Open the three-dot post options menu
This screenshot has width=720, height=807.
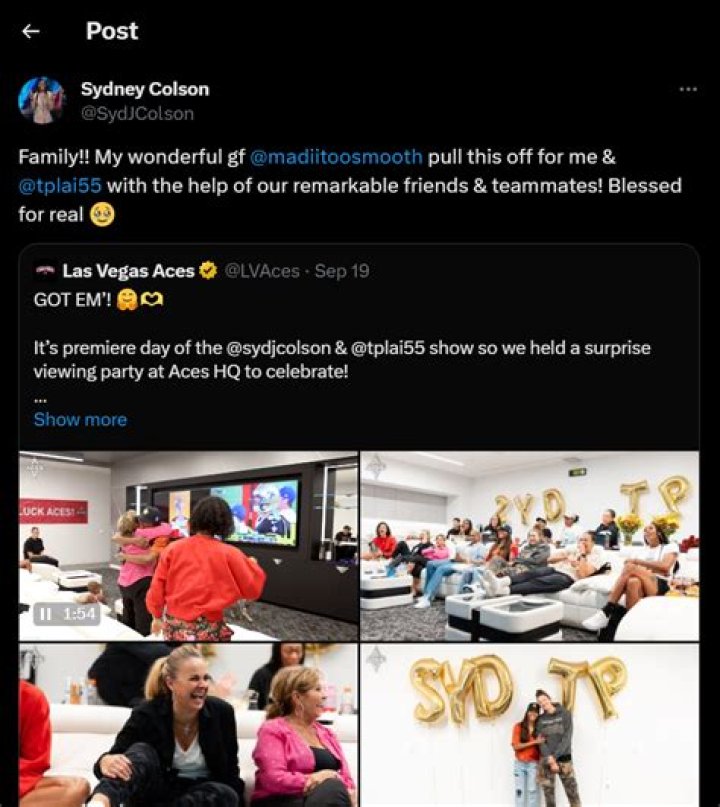point(688,90)
